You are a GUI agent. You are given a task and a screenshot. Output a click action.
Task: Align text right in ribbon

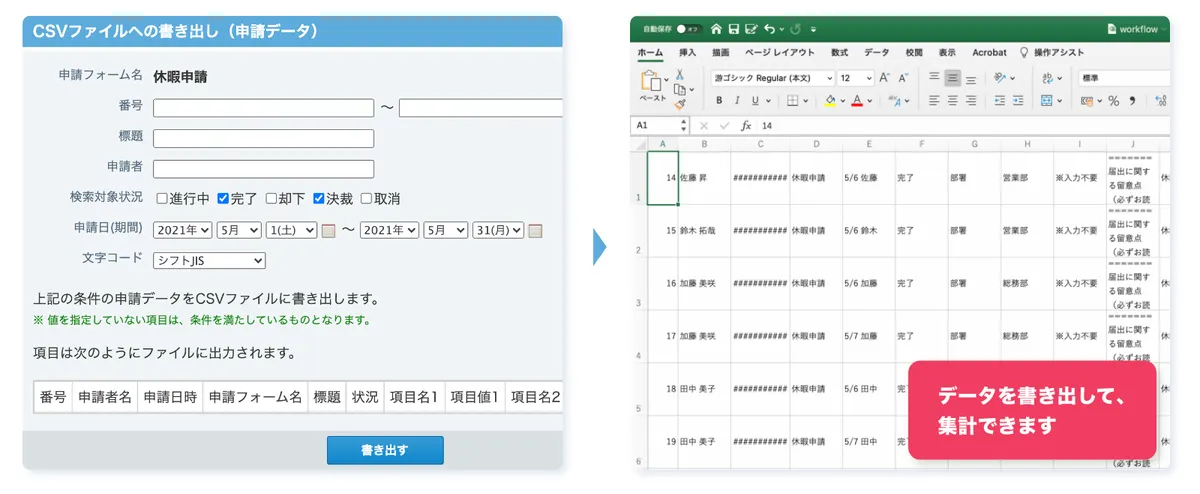click(x=970, y=100)
